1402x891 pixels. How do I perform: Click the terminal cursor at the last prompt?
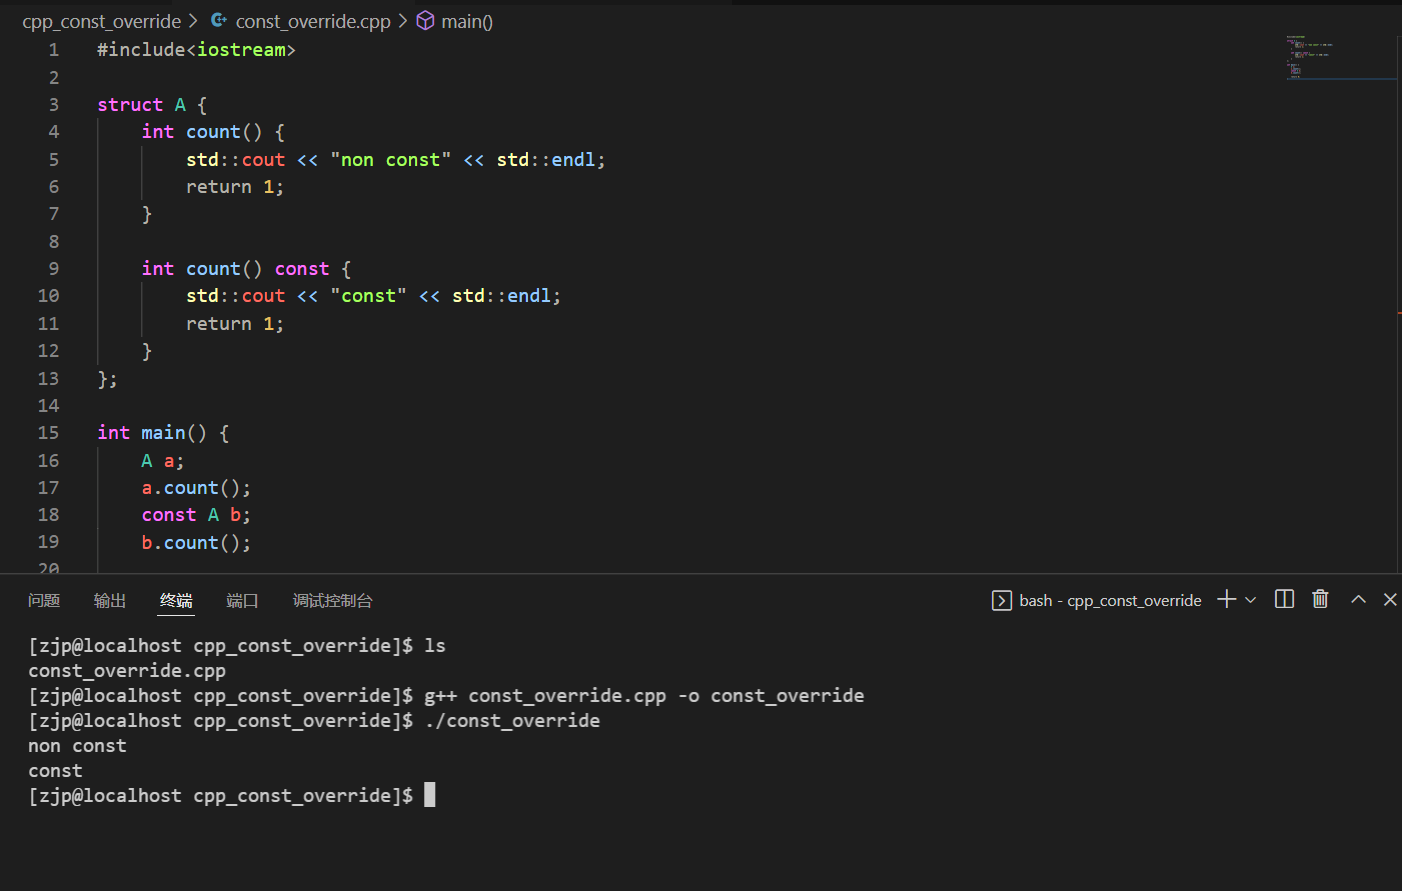tap(430, 795)
